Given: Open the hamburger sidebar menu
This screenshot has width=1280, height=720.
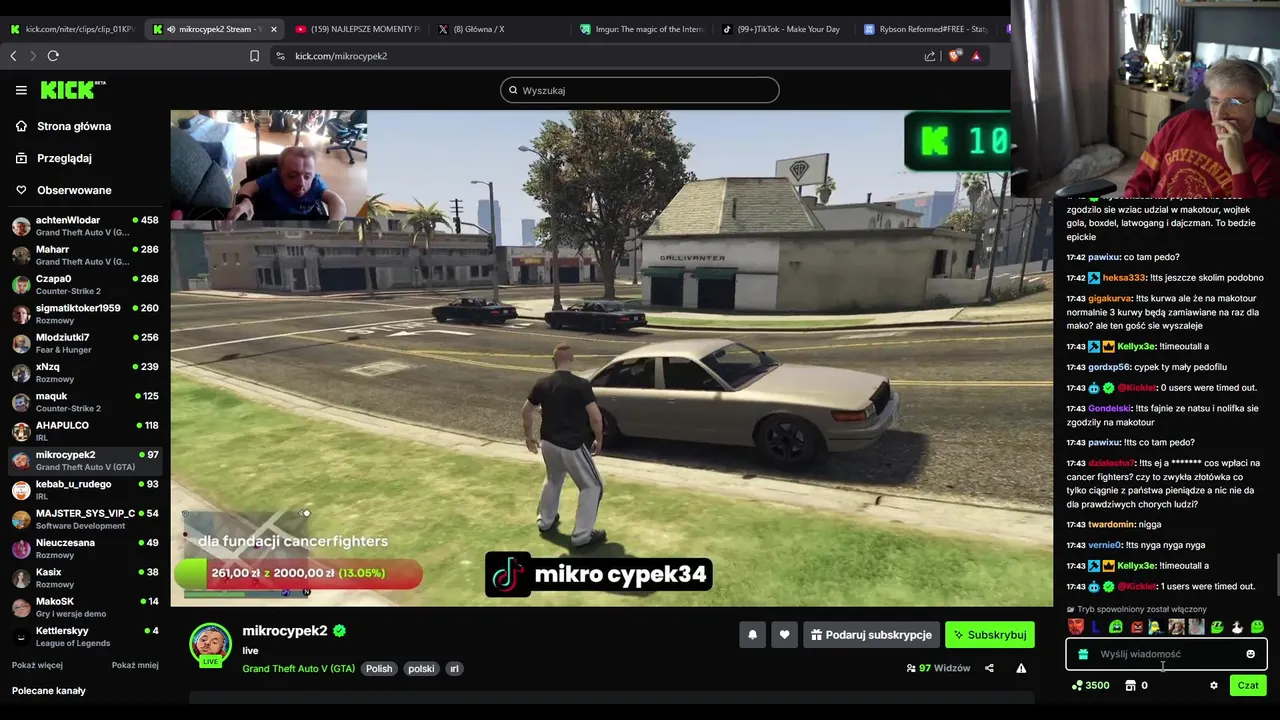Looking at the screenshot, I should point(21,90).
